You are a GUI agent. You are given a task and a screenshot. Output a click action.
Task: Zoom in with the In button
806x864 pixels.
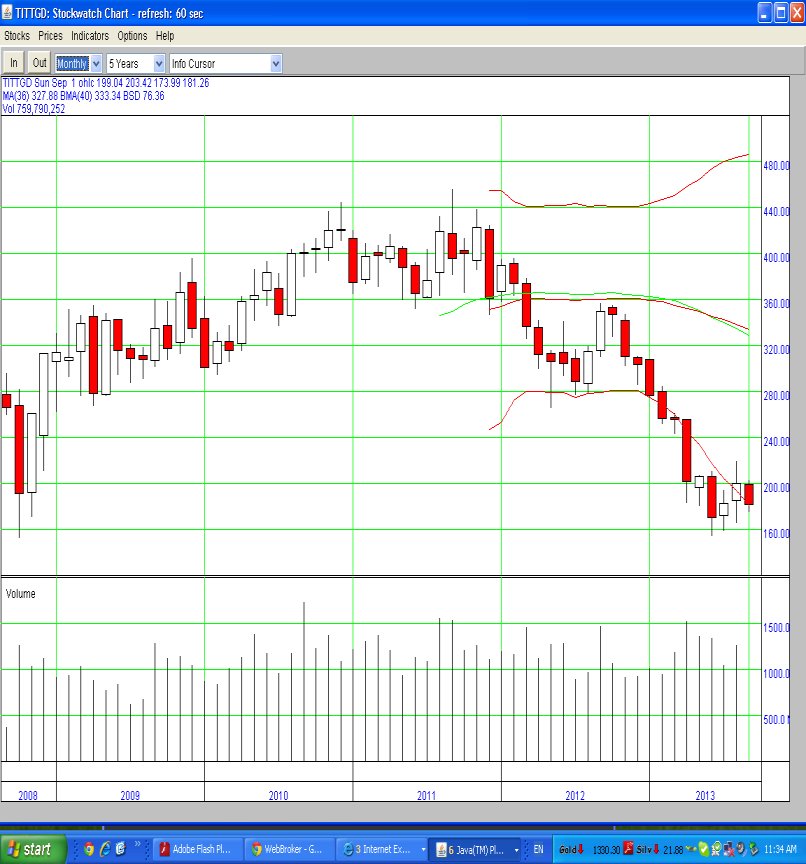pos(13,63)
